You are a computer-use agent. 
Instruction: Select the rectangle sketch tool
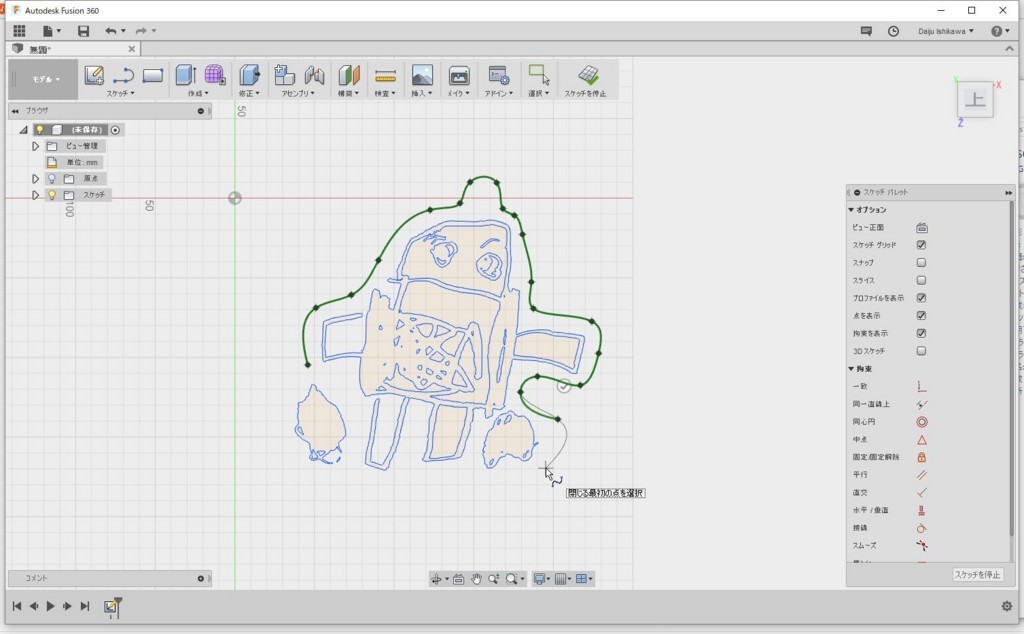(153, 76)
